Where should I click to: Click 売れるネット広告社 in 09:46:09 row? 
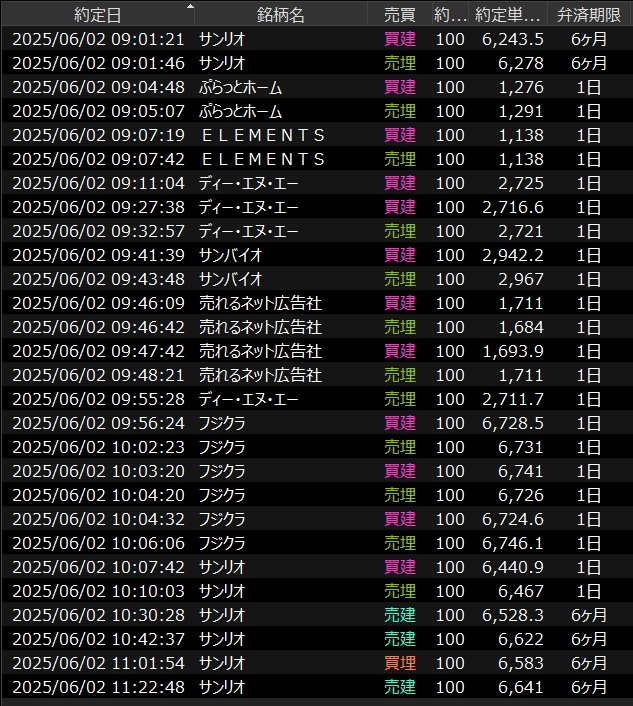tap(260, 303)
